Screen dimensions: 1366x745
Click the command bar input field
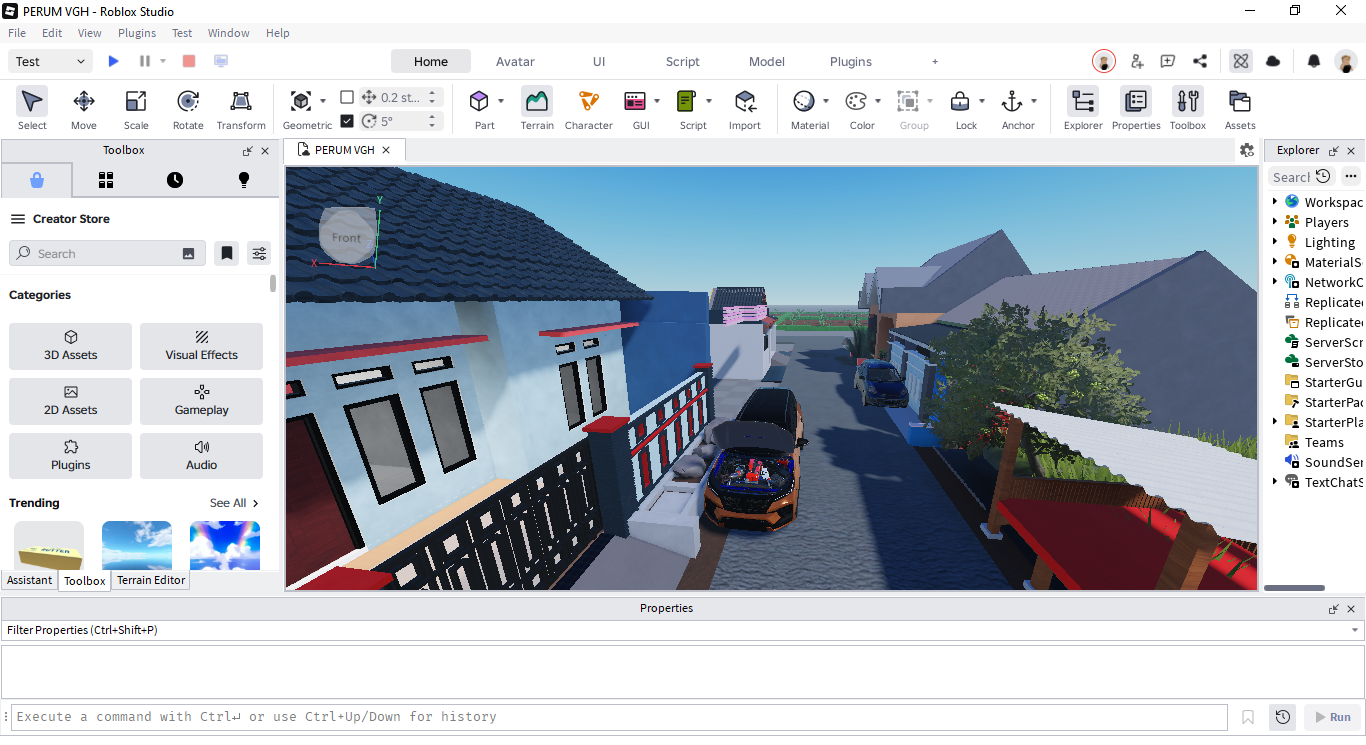tap(619, 717)
